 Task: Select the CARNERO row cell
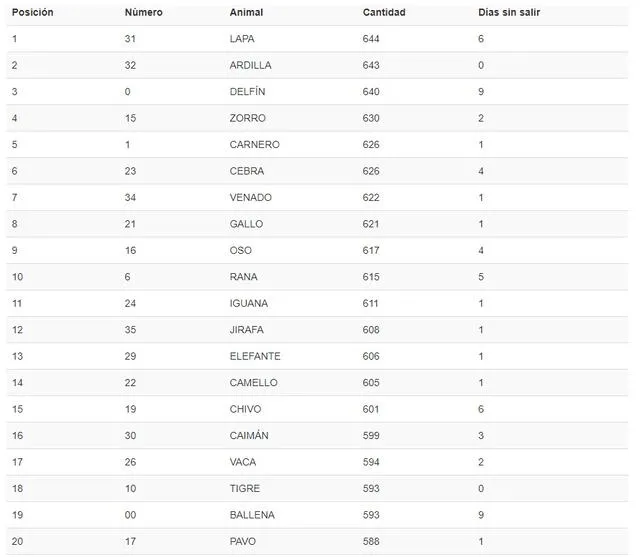255,144
